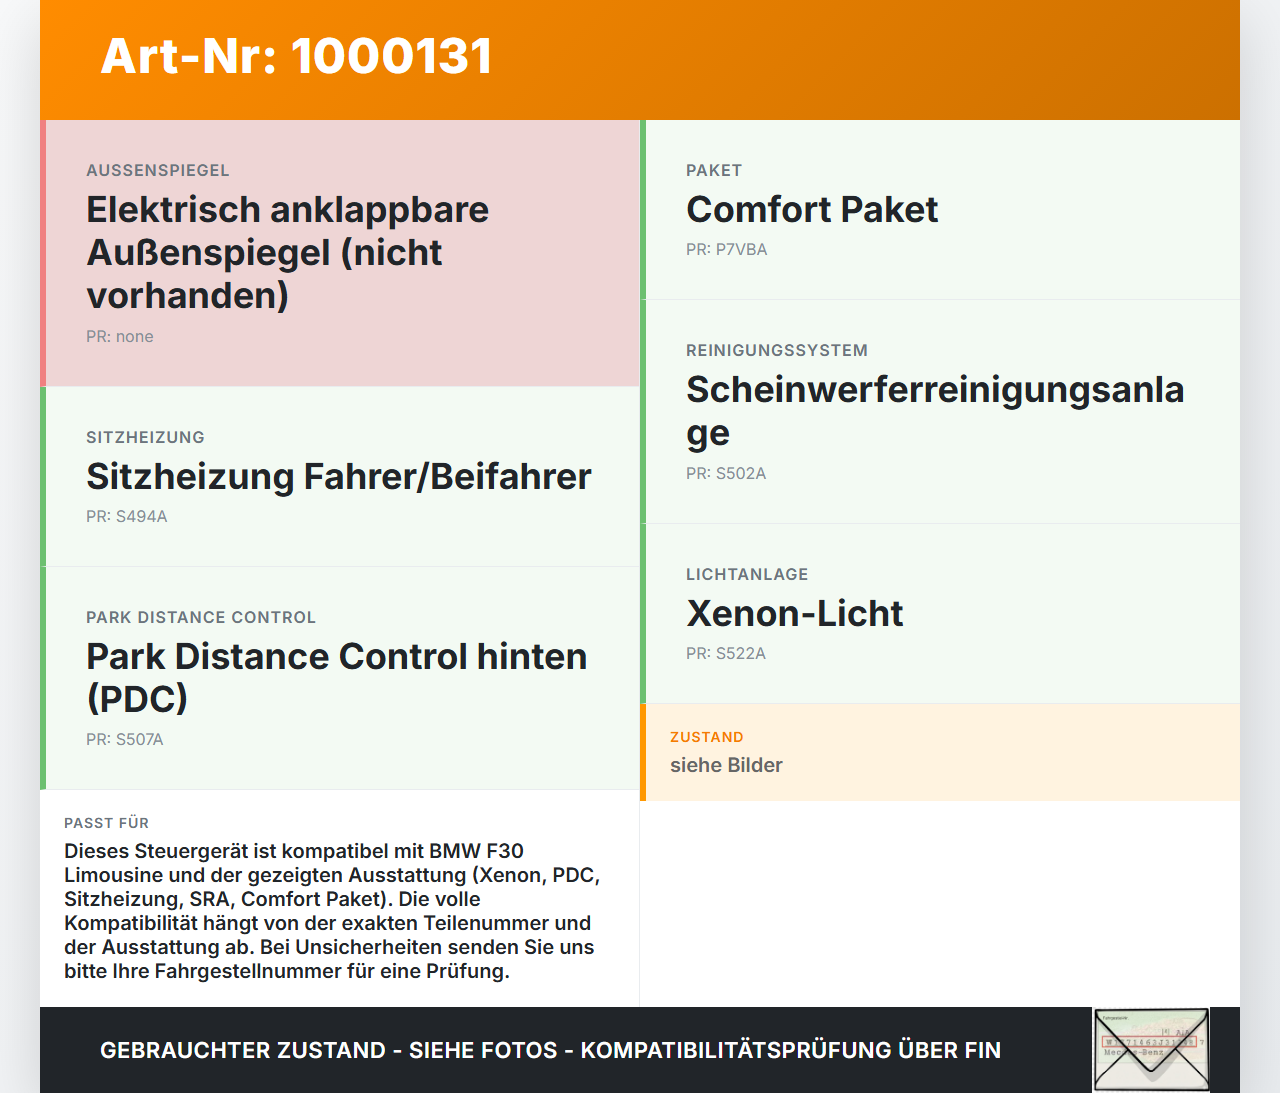Click the PR: S507A code

(125, 739)
